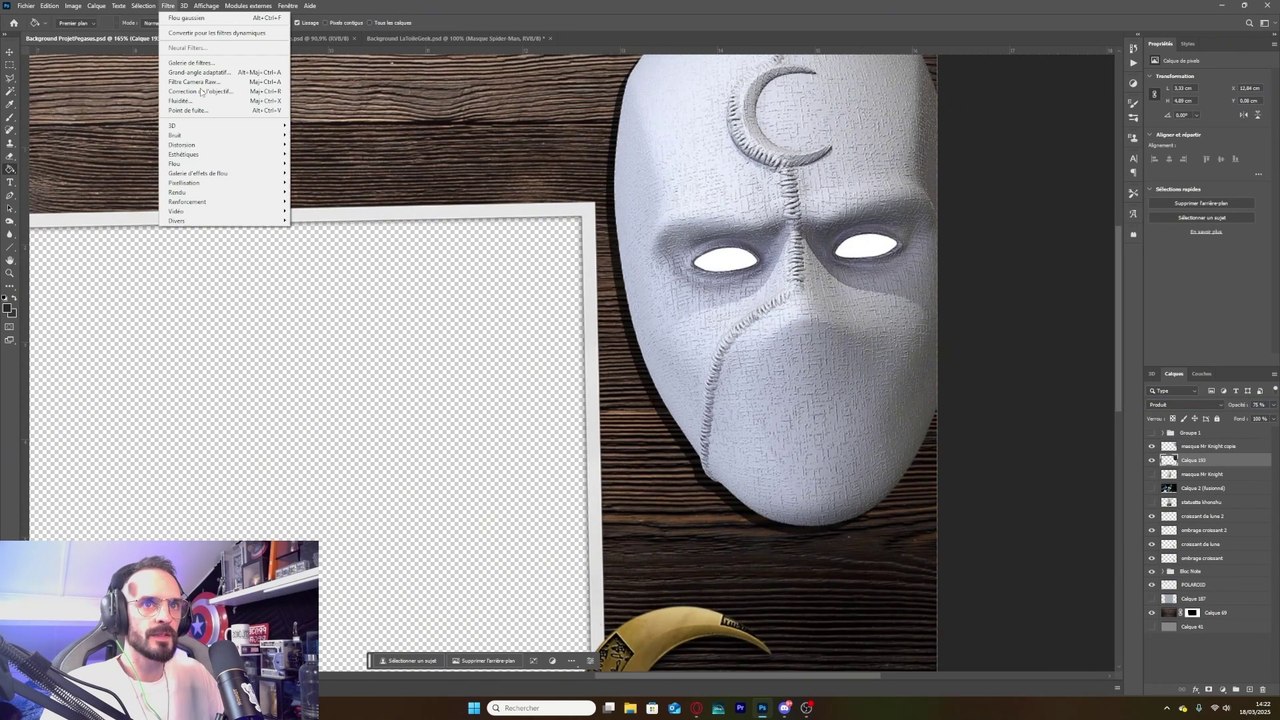Screen dimensions: 1280x720
Task: Enable the Tous les calques checkbox
Action: point(370,22)
